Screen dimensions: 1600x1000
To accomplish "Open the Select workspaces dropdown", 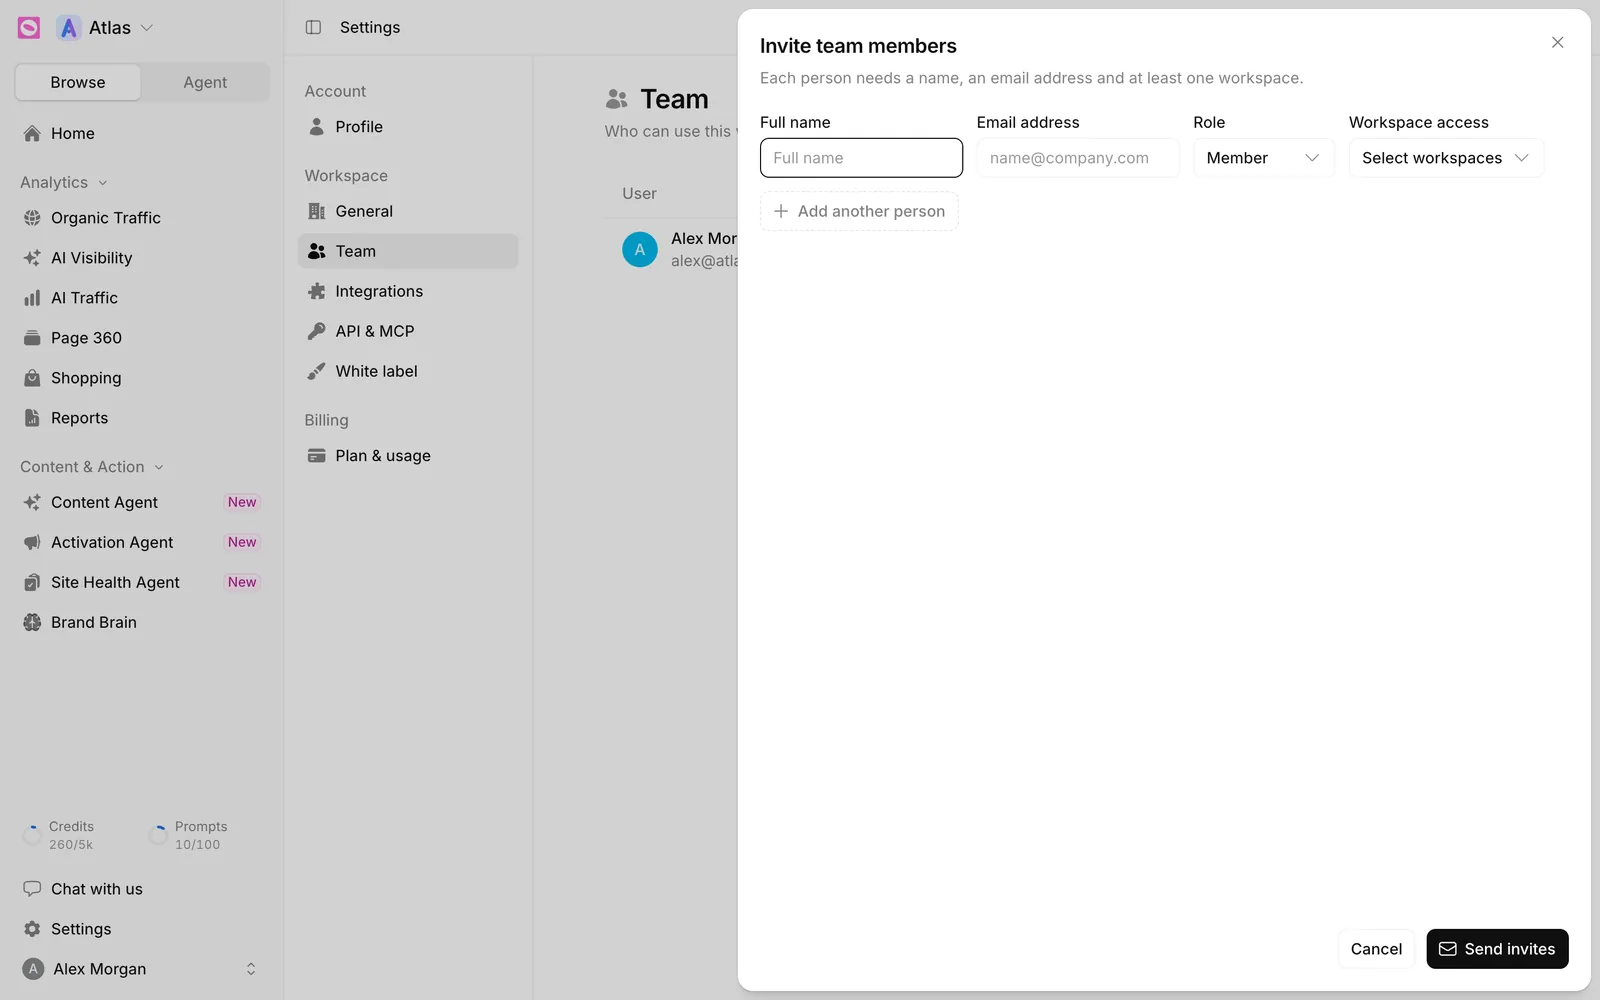I will [1446, 158].
